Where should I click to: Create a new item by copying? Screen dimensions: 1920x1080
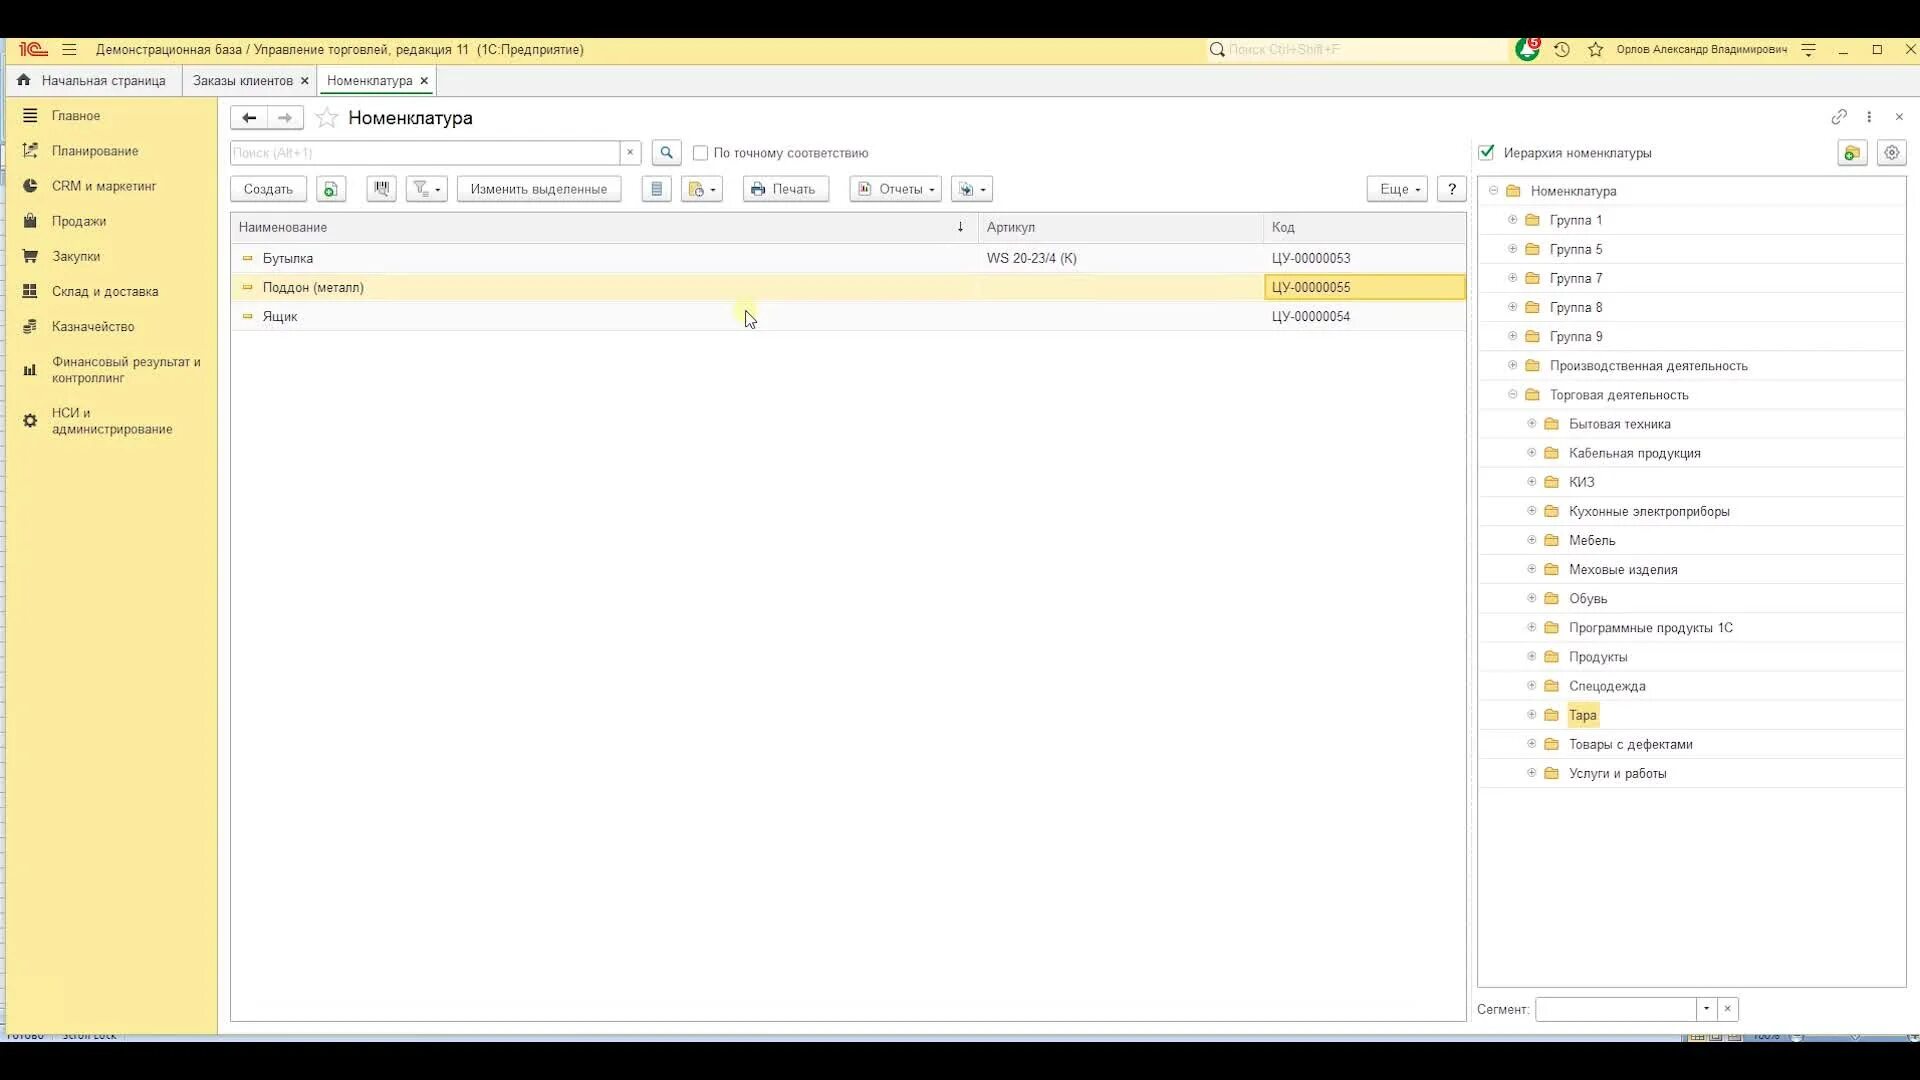point(331,189)
